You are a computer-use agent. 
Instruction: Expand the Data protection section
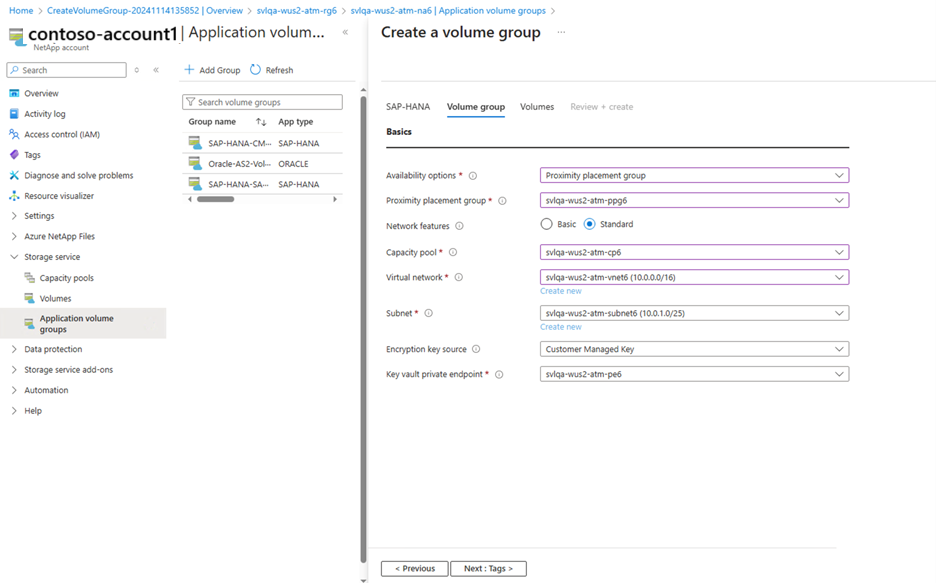tap(53, 349)
